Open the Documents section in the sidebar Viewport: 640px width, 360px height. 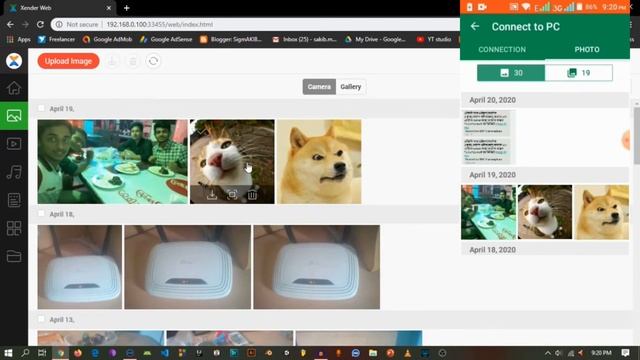(14, 200)
